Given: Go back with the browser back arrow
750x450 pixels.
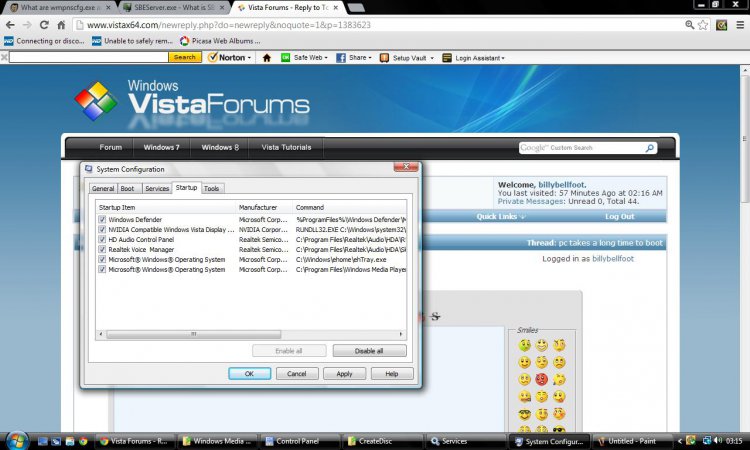Looking at the screenshot, I should (10, 25).
